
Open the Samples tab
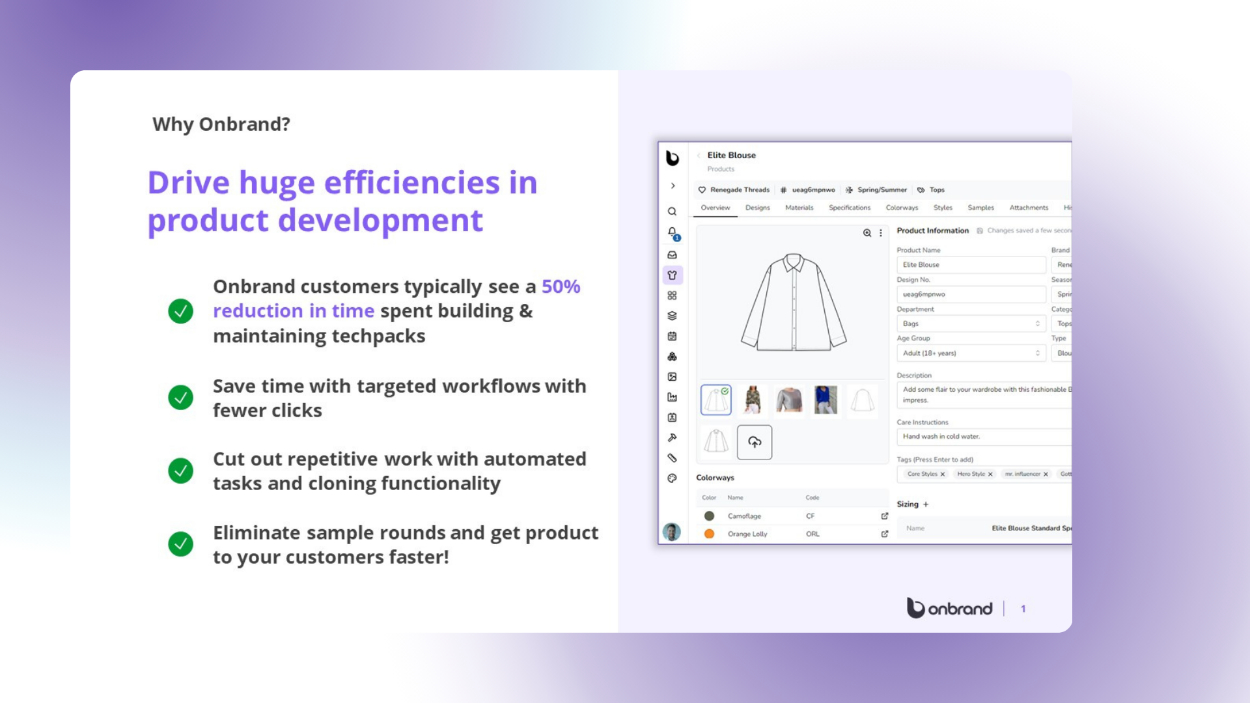click(981, 208)
